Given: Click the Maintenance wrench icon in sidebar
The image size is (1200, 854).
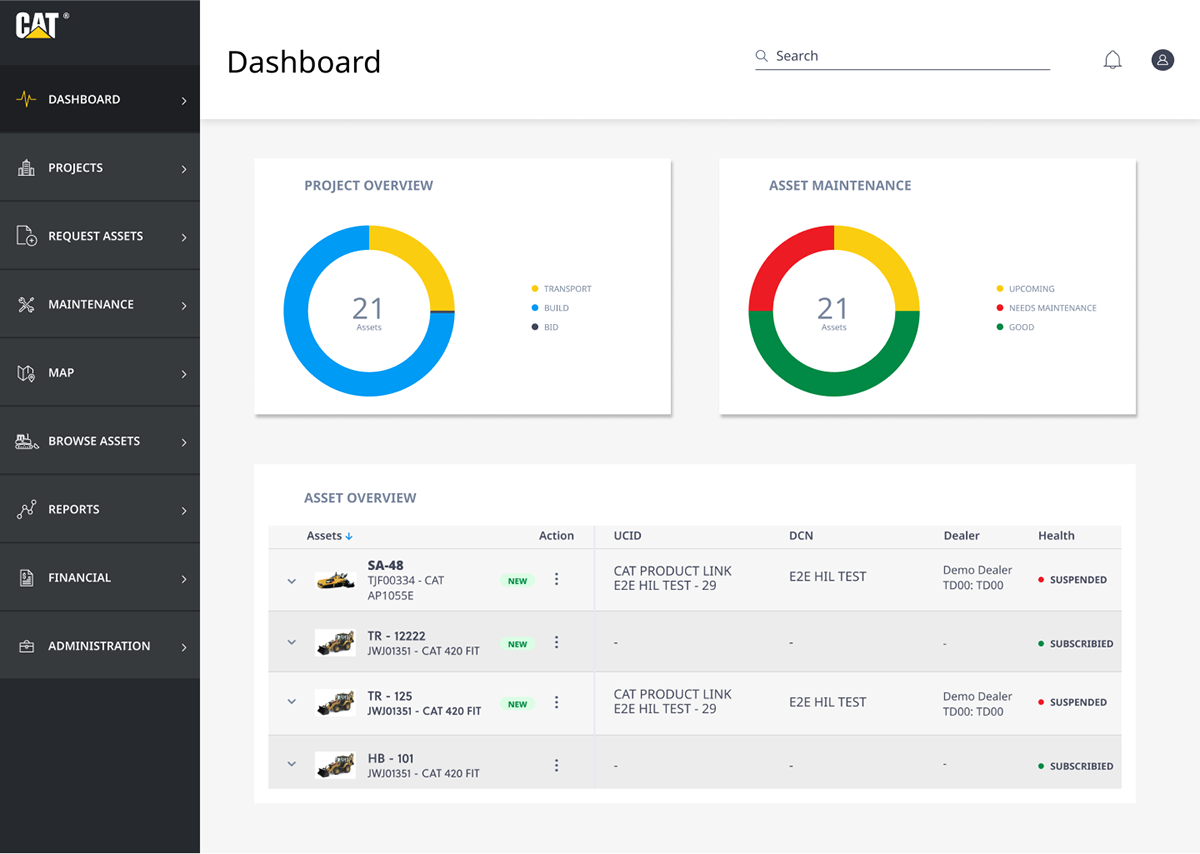Looking at the screenshot, I should tap(27, 305).
